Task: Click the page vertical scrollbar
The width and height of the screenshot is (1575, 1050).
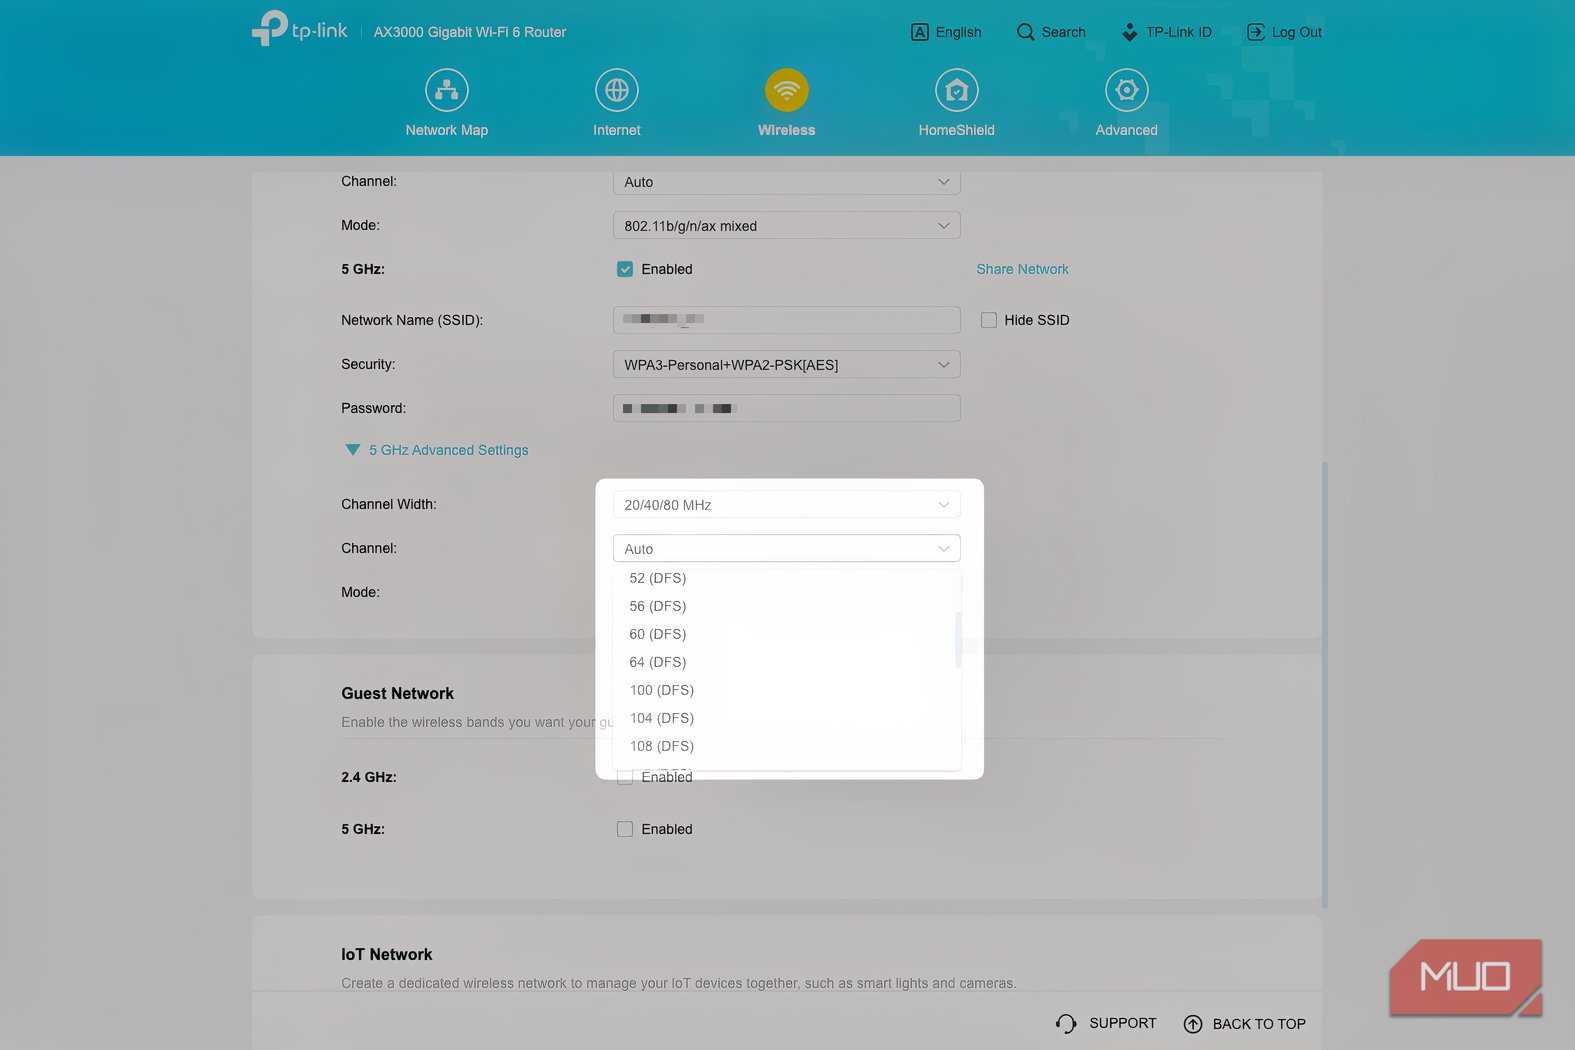Action: coord(1325,685)
